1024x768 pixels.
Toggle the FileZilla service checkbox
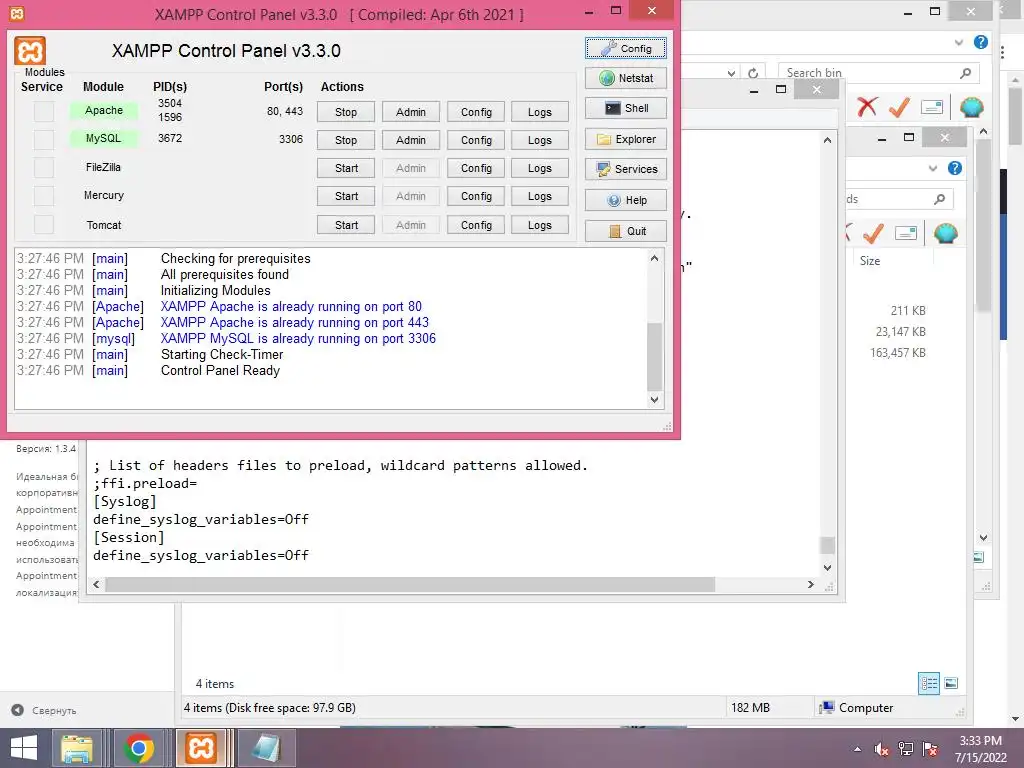[44, 168]
